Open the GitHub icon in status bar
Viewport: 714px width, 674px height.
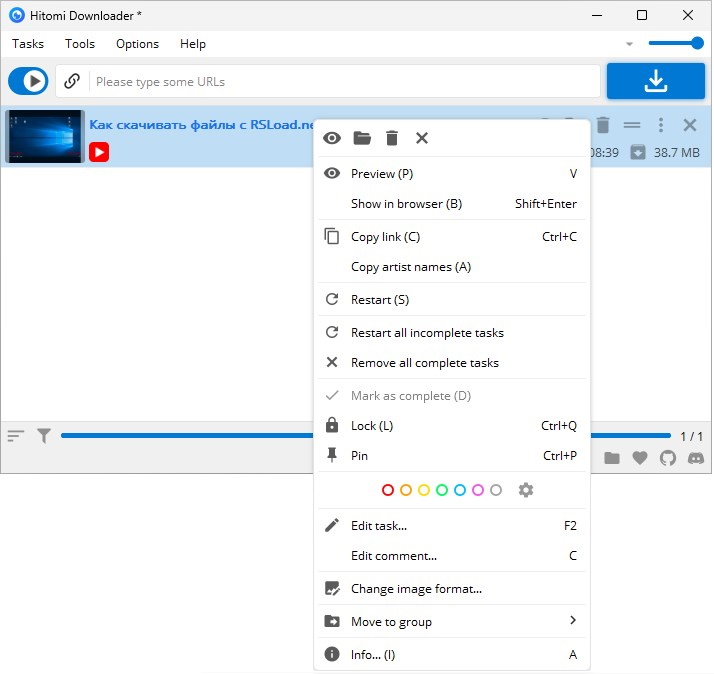click(x=668, y=458)
